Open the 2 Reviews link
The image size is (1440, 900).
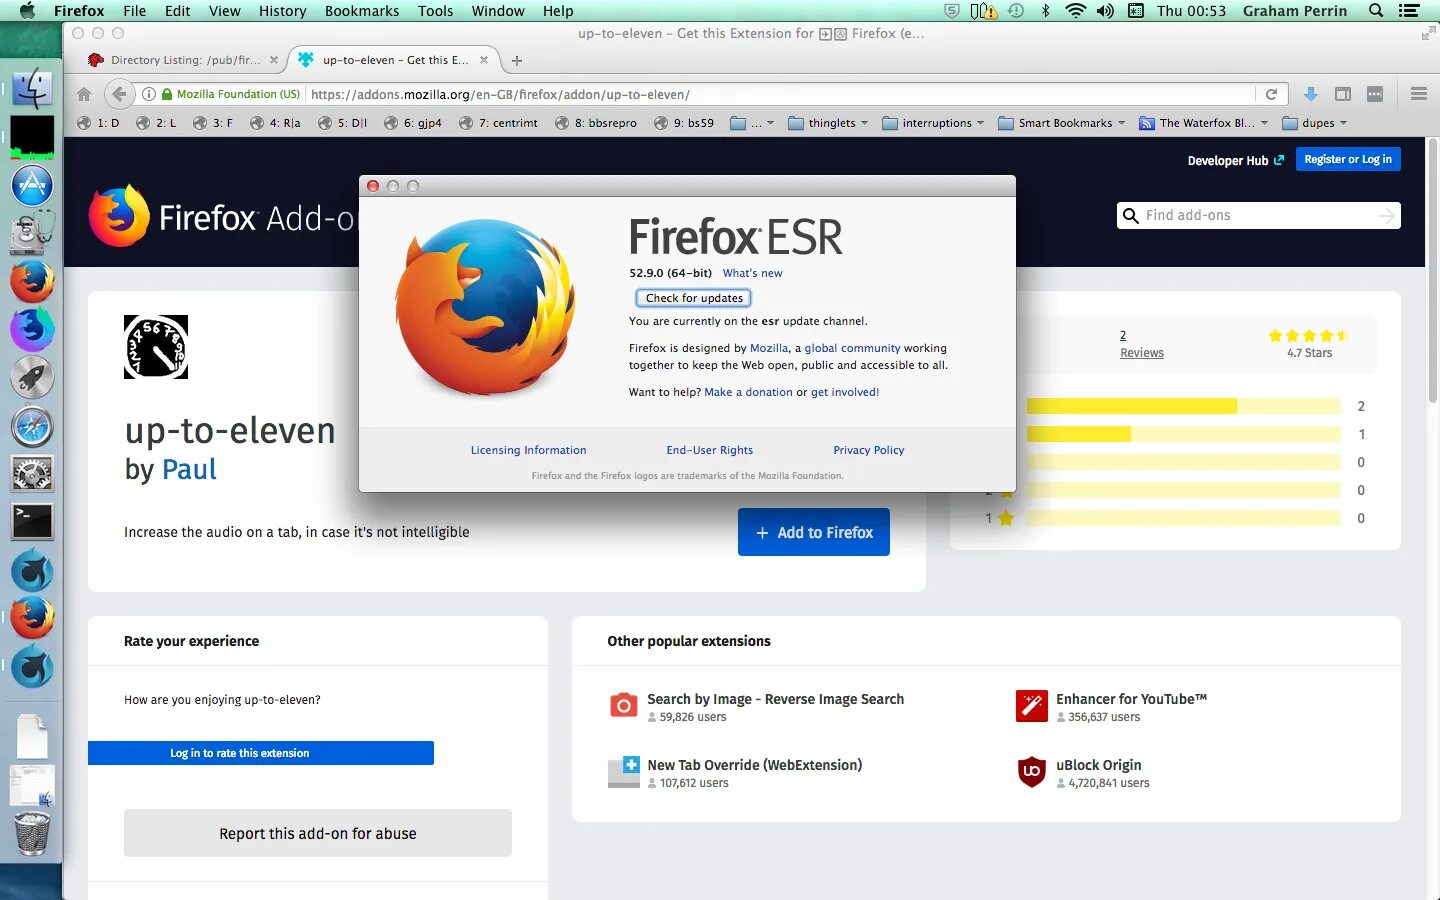coord(1142,344)
